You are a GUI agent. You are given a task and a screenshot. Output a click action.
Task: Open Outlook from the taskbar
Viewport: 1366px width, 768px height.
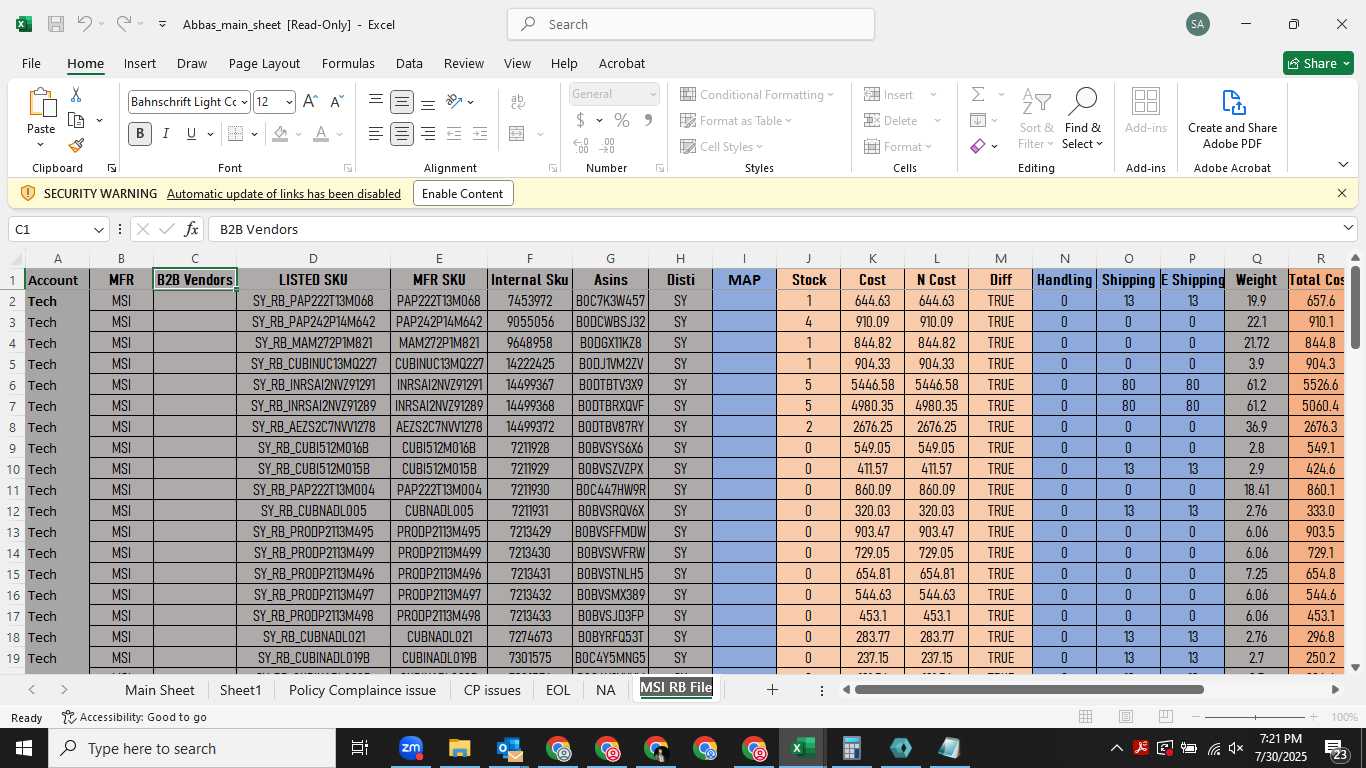pos(509,748)
